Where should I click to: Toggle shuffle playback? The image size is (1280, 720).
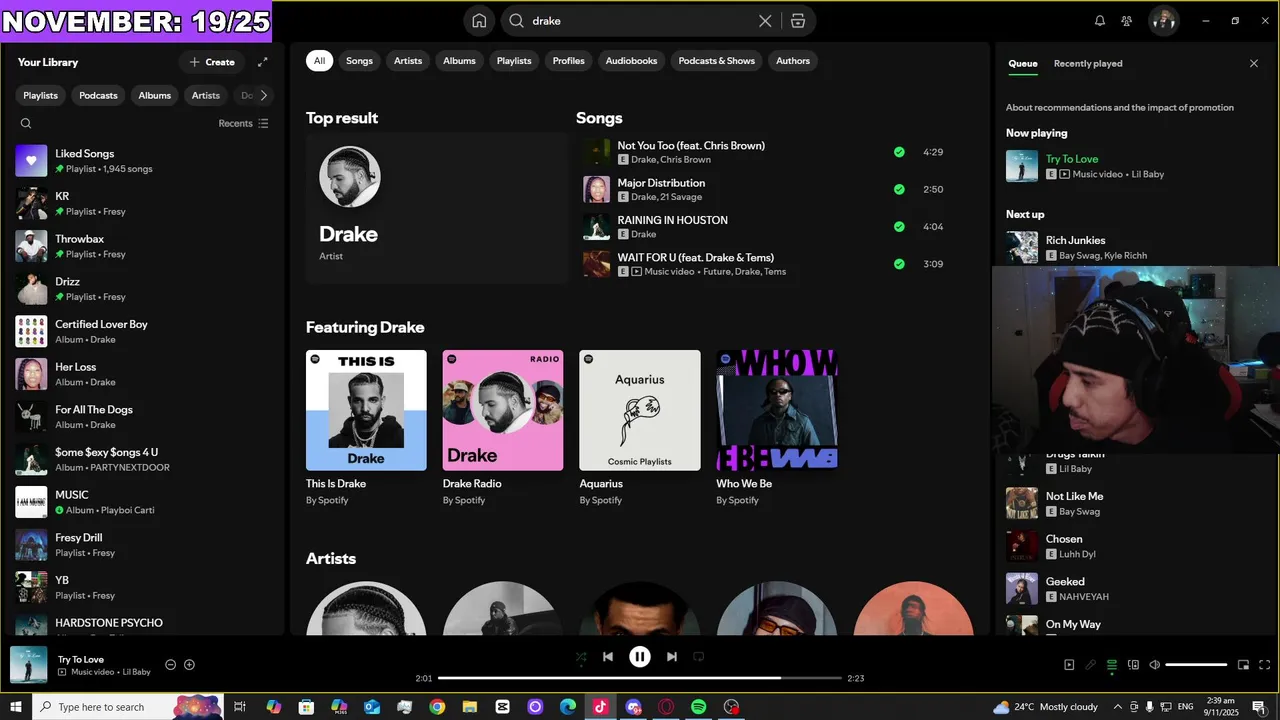[x=581, y=657]
